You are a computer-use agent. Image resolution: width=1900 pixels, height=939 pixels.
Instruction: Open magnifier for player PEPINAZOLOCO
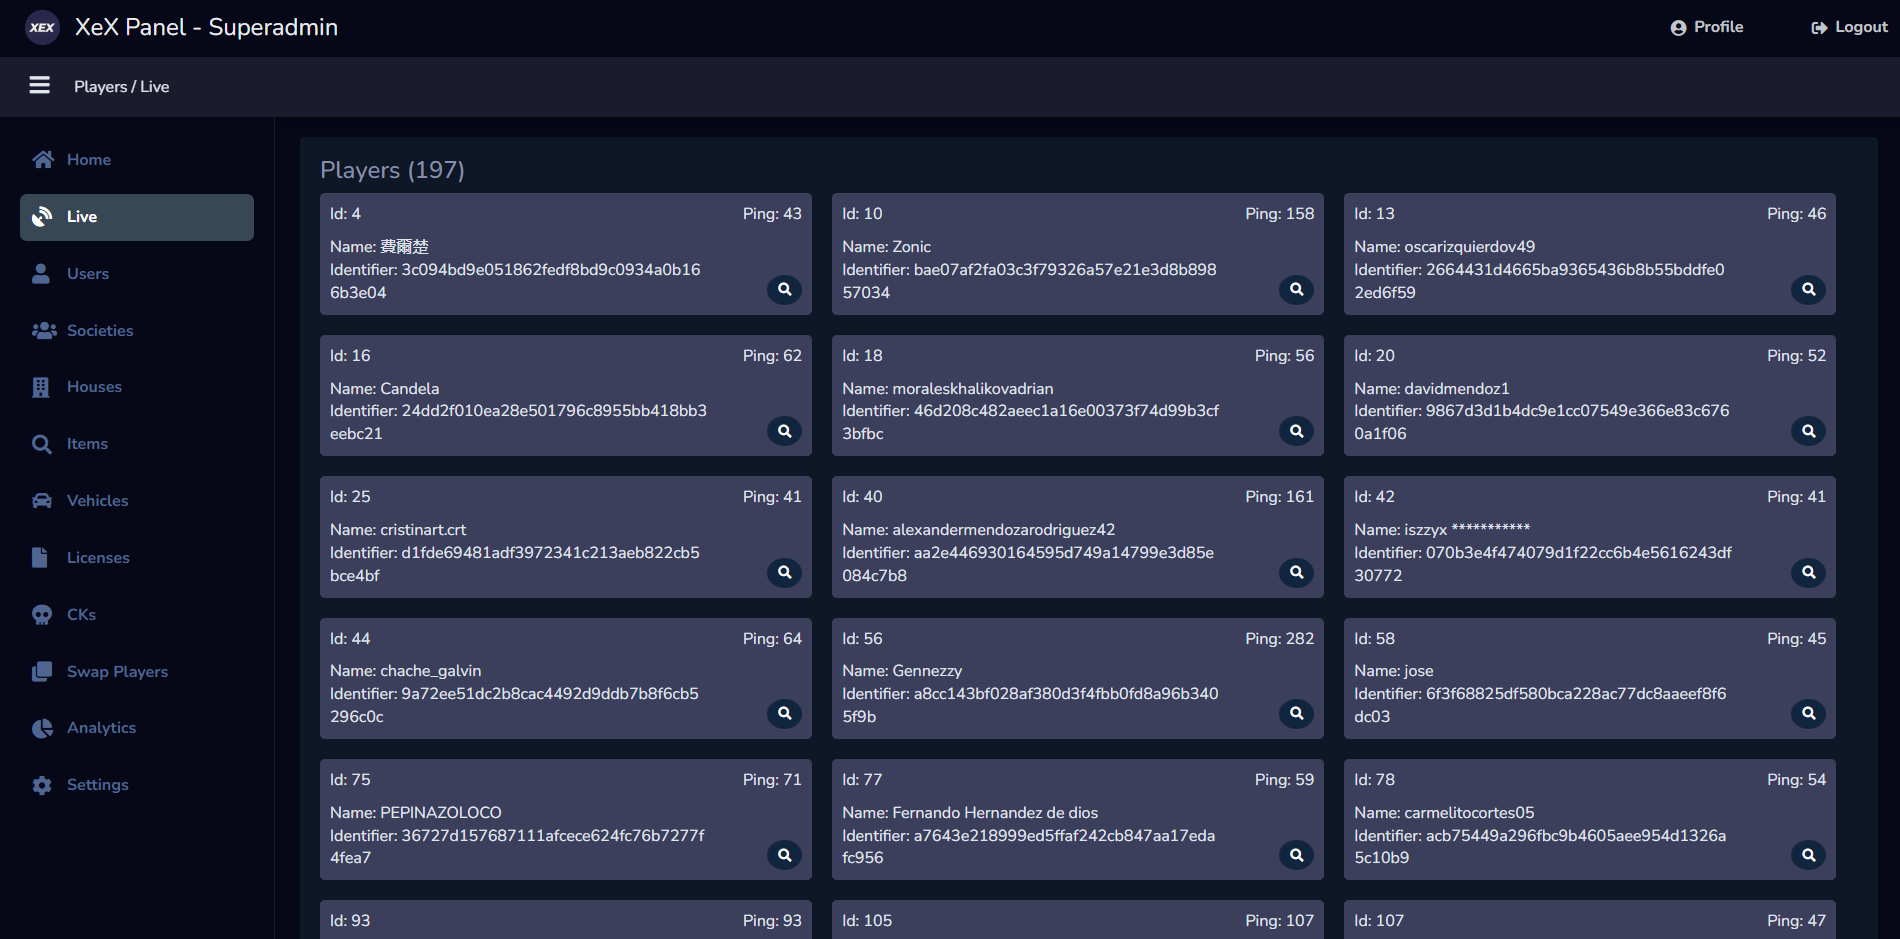[784, 855]
